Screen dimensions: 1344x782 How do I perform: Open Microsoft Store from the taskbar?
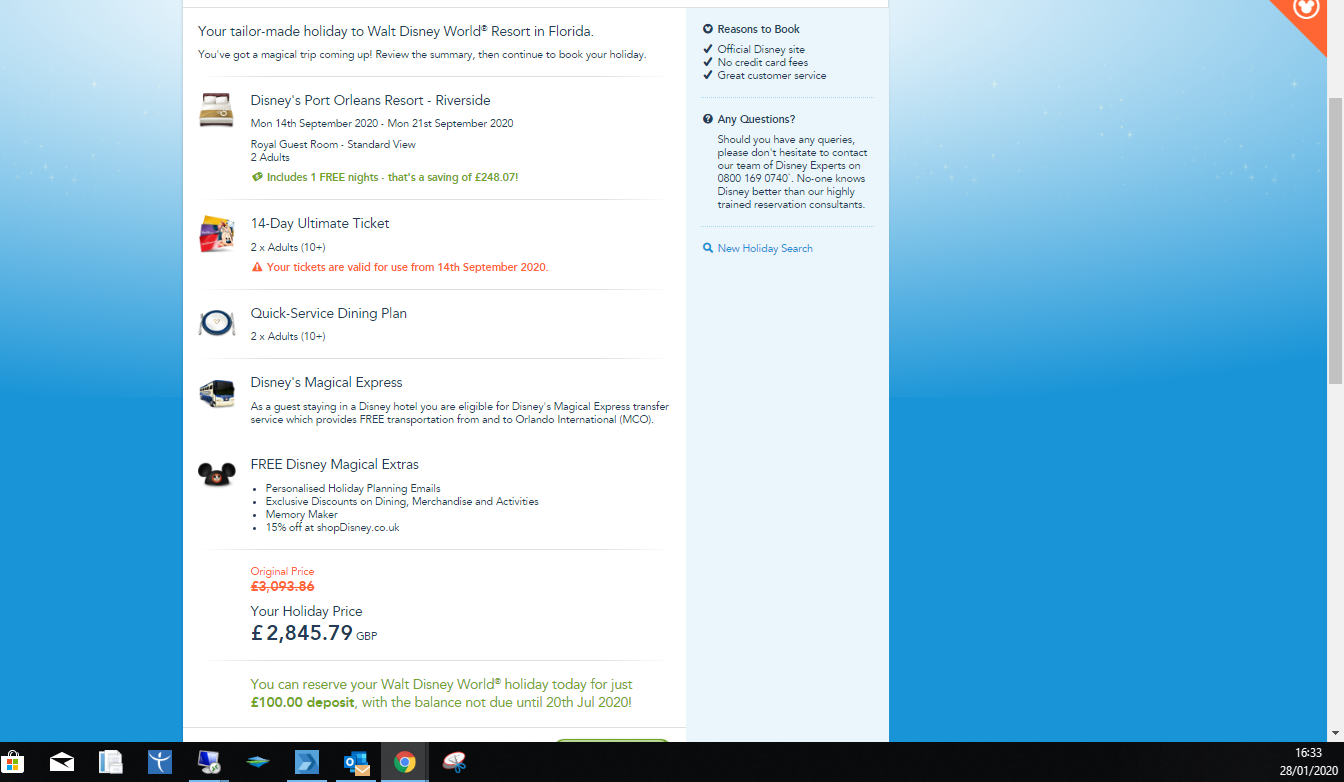pos(14,763)
